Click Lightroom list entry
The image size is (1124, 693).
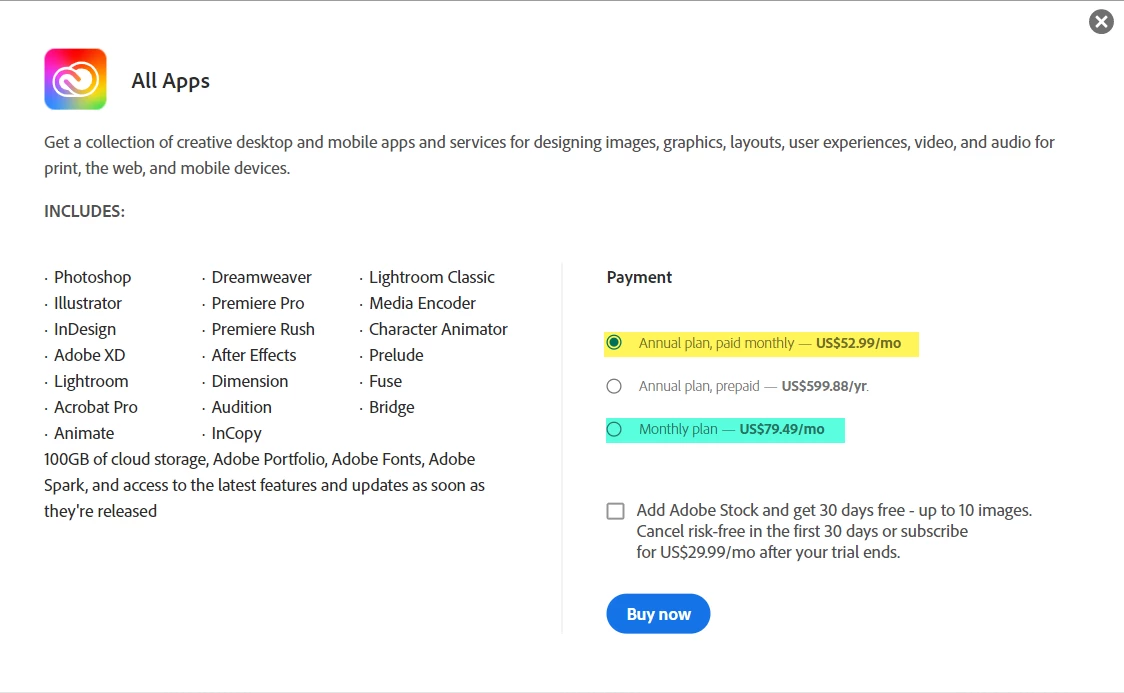click(91, 381)
